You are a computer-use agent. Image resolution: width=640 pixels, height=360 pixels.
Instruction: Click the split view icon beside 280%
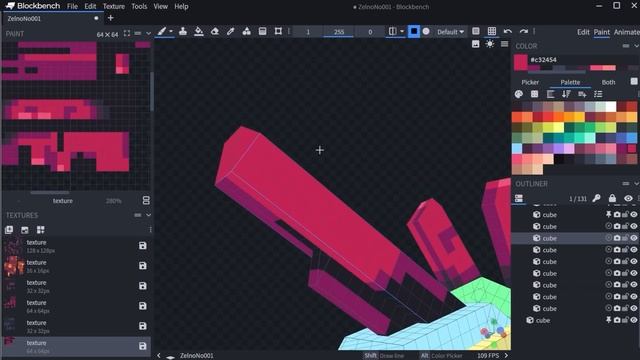point(146,200)
